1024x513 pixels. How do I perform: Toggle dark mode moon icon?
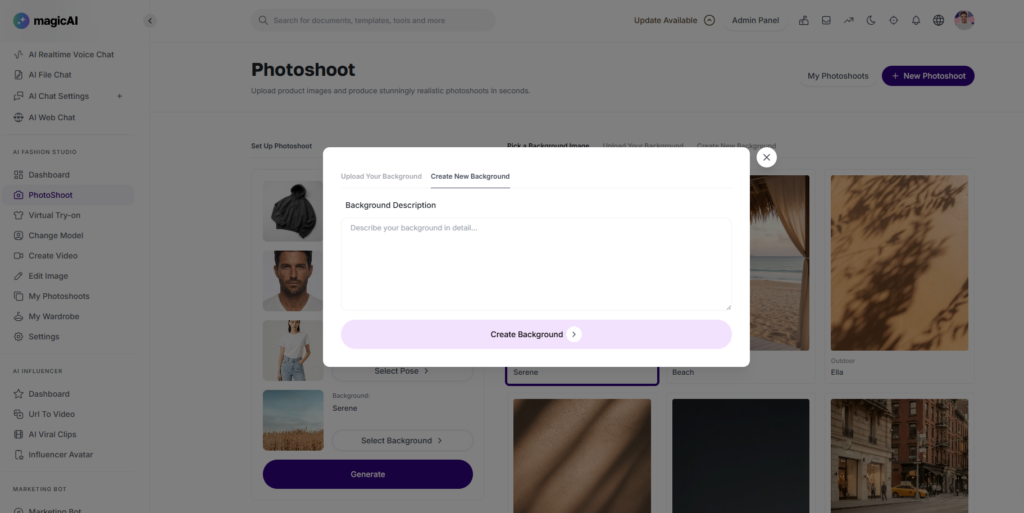point(871,20)
